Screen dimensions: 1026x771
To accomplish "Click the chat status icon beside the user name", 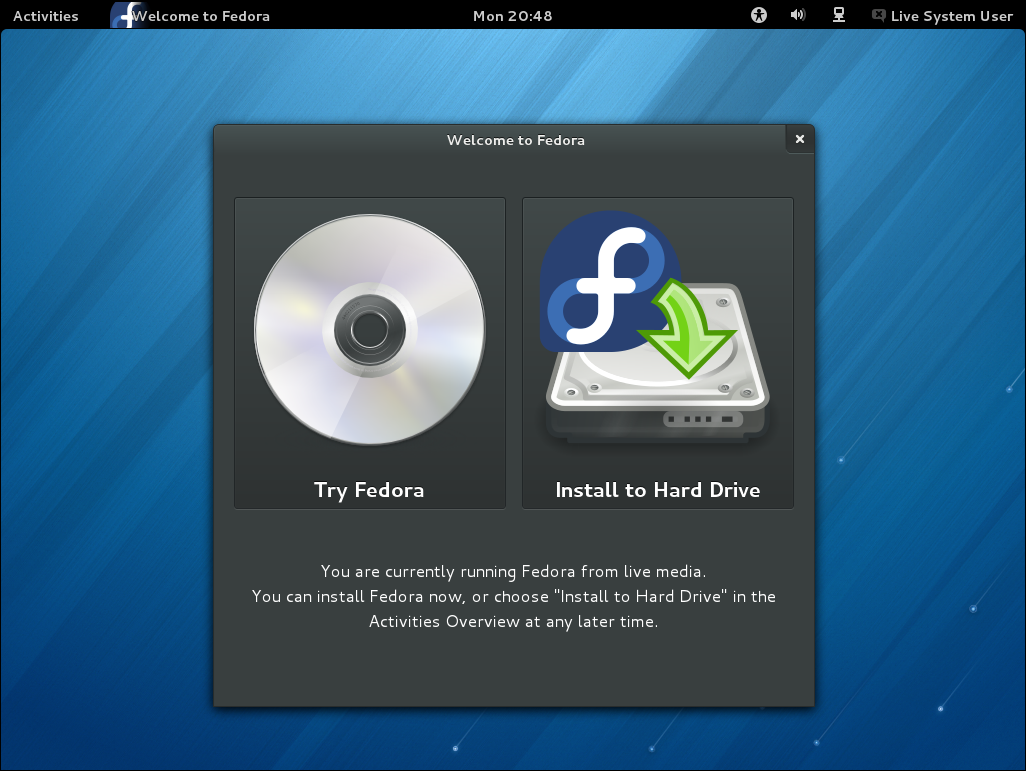I will [x=878, y=16].
